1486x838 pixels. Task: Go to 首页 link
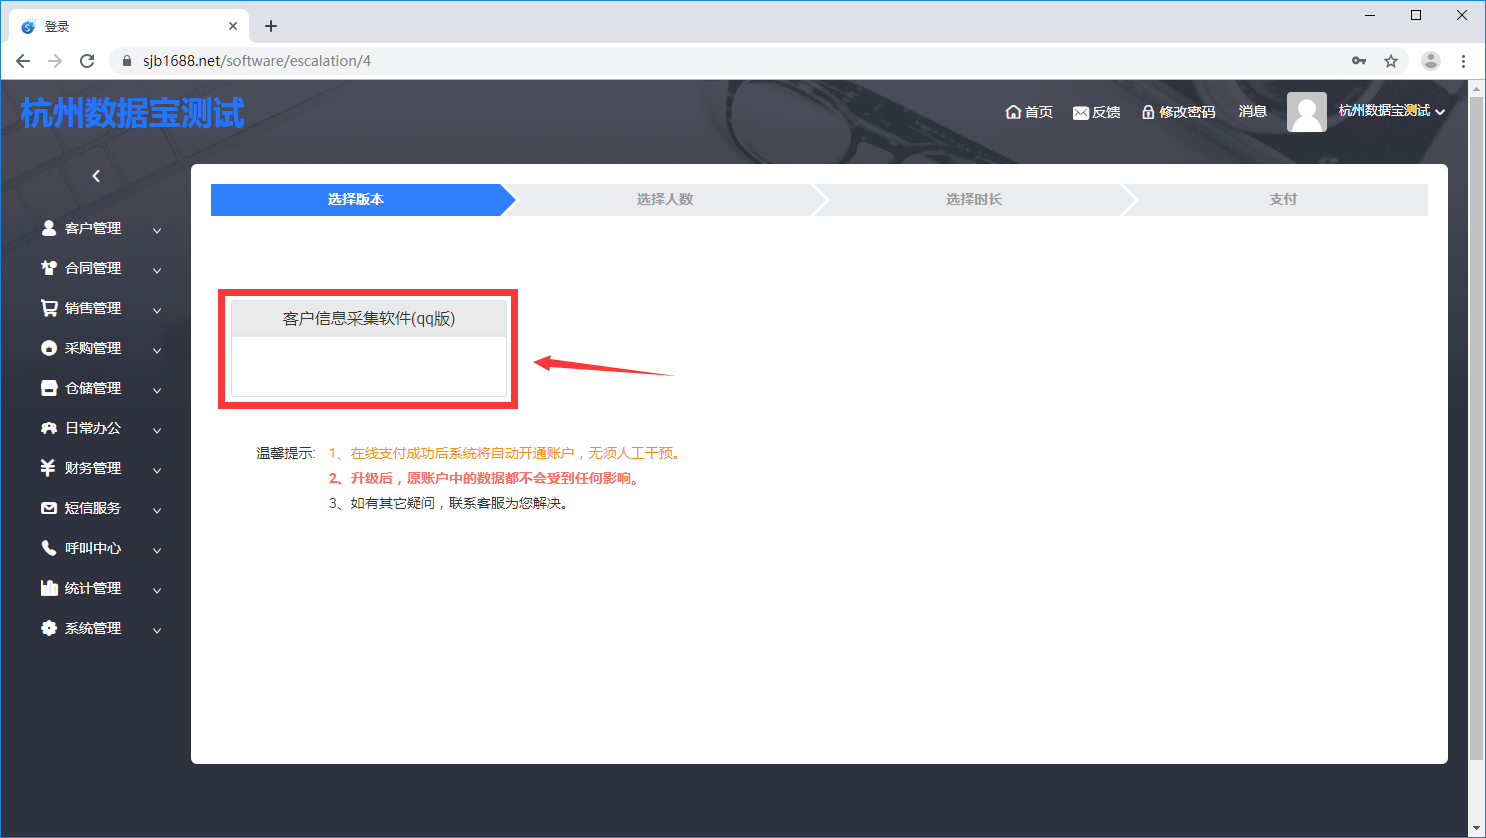(1029, 112)
